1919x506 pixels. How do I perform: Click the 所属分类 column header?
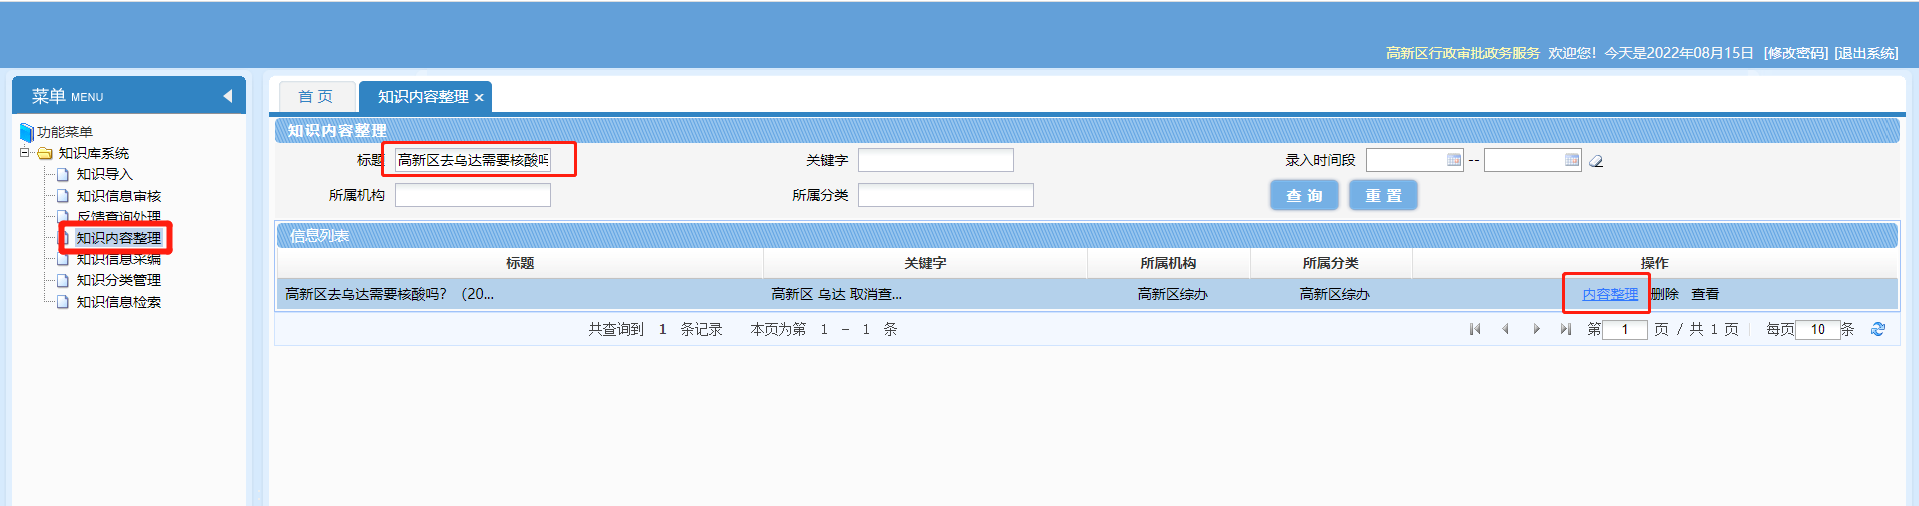1330,263
